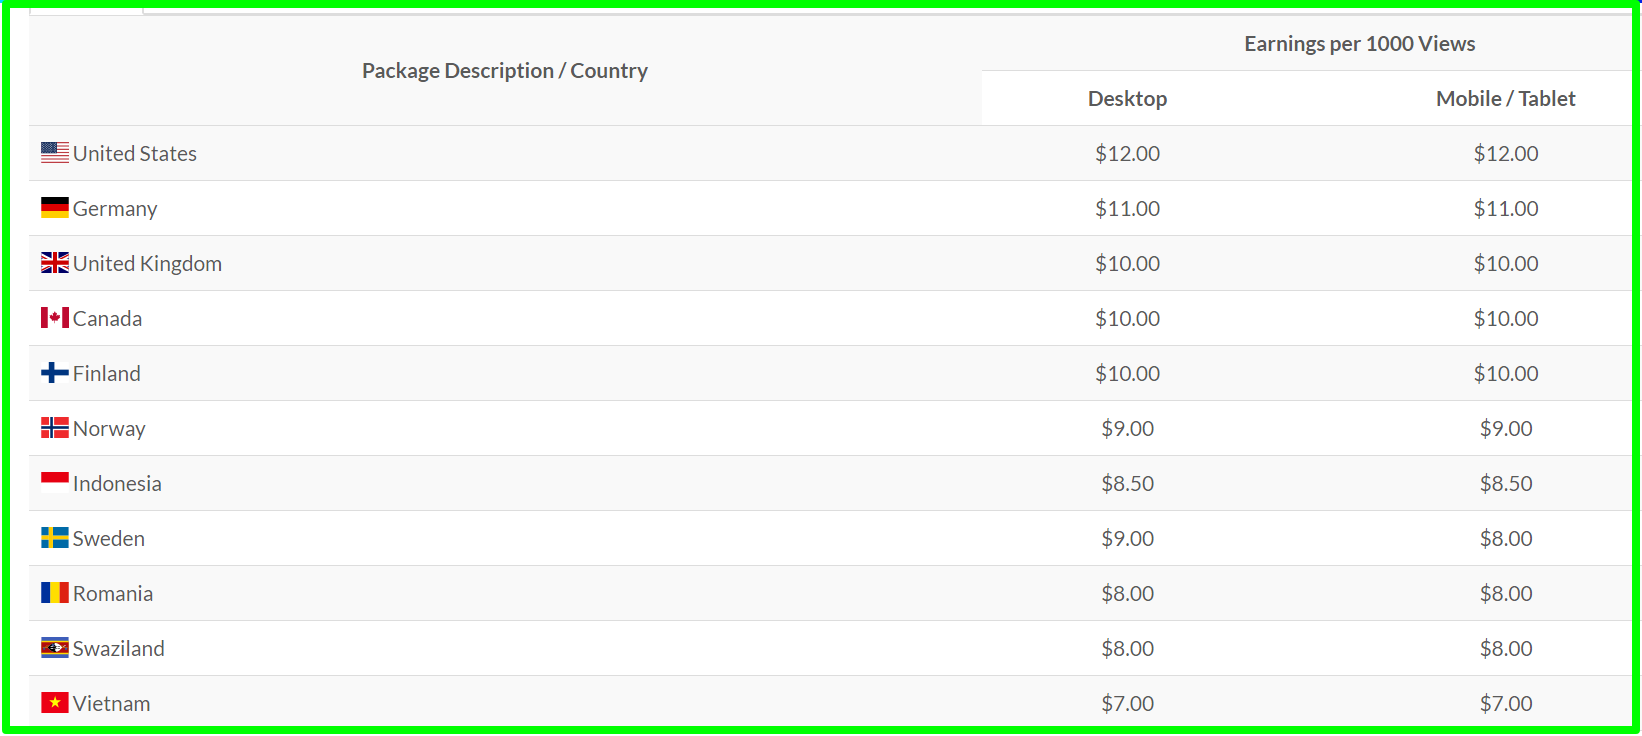Click the Package Description / Country header
The image size is (1642, 736).
(505, 71)
